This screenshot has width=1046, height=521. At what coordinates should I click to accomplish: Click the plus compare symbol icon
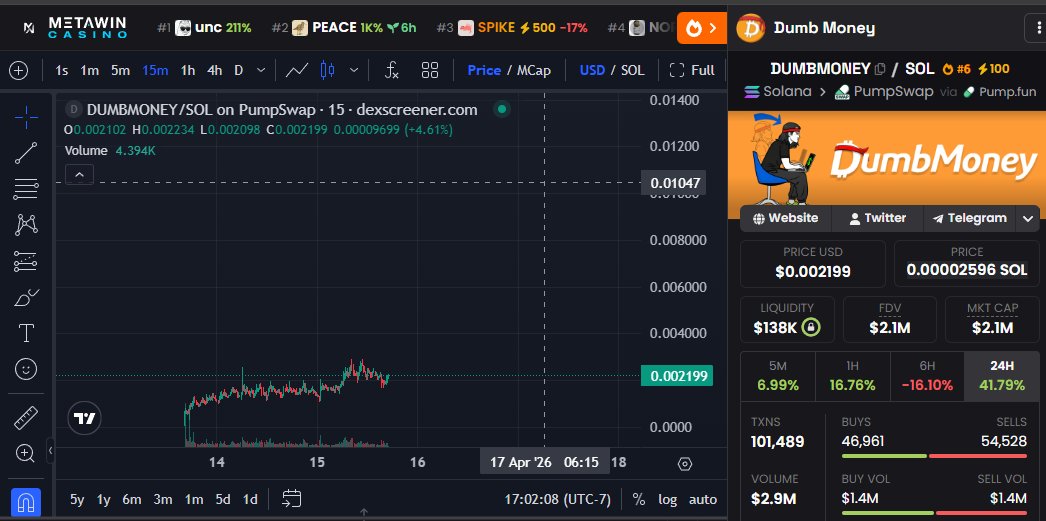click(19, 70)
